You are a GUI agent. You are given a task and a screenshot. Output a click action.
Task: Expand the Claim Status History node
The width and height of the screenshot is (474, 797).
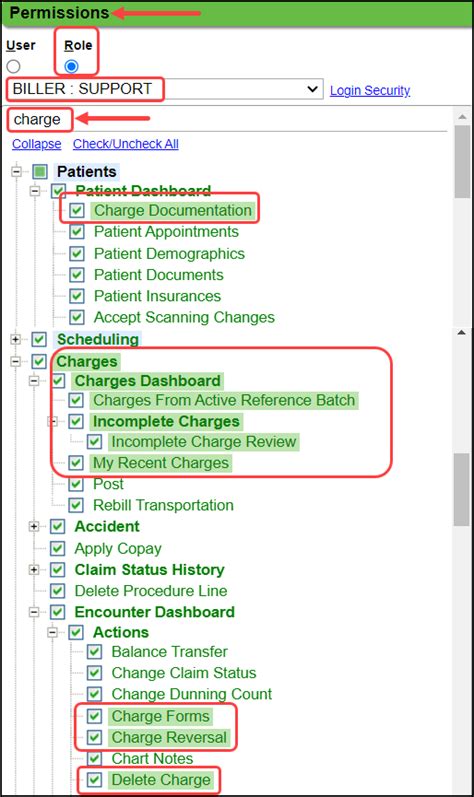[x=34, y=569]
